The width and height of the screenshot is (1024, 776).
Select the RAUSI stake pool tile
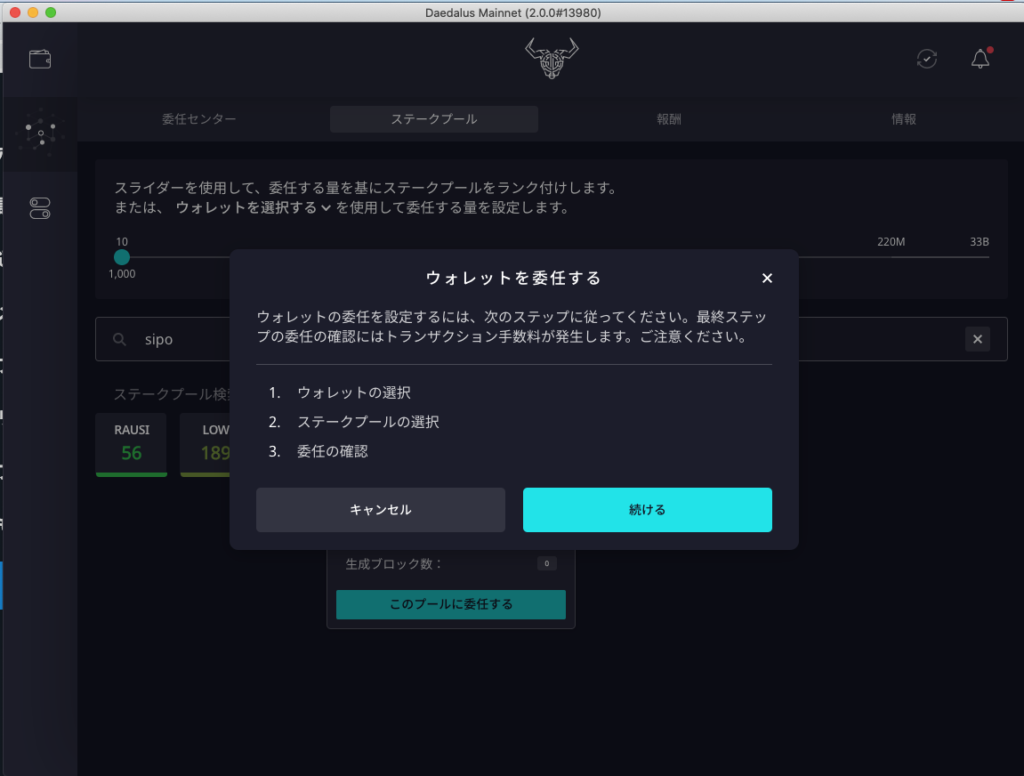[131, 443]
